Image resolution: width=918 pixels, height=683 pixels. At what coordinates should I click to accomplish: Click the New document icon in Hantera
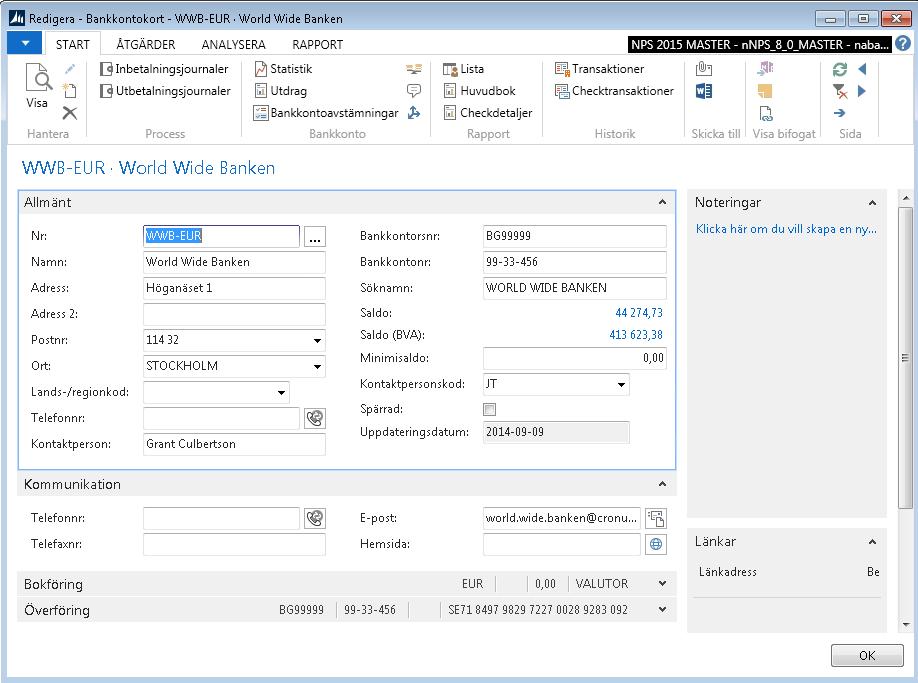(x=70, y=91)
